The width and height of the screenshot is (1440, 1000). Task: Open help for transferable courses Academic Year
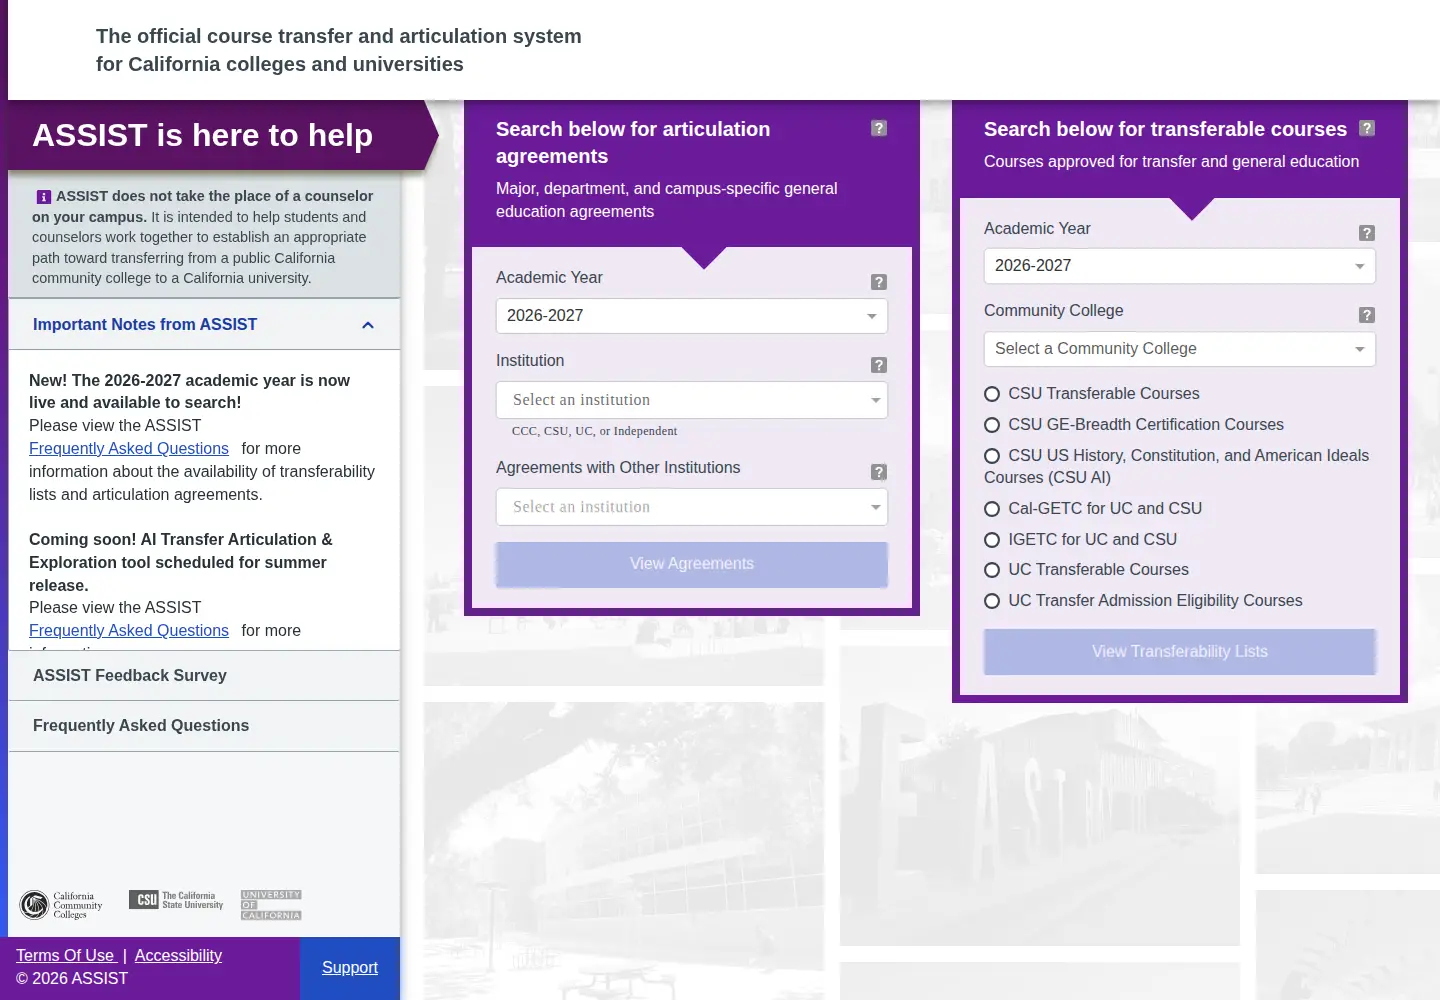(1367, 233)
